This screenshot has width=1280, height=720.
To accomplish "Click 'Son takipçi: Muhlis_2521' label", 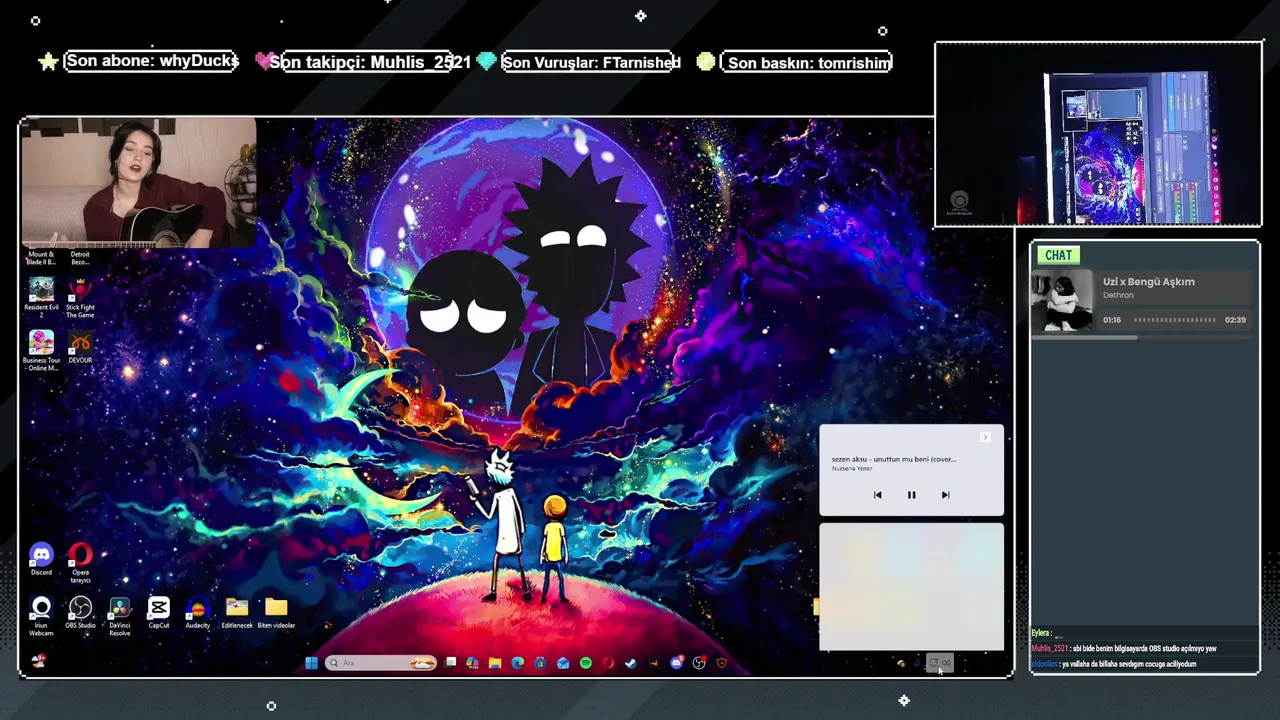I will point(370,62).
